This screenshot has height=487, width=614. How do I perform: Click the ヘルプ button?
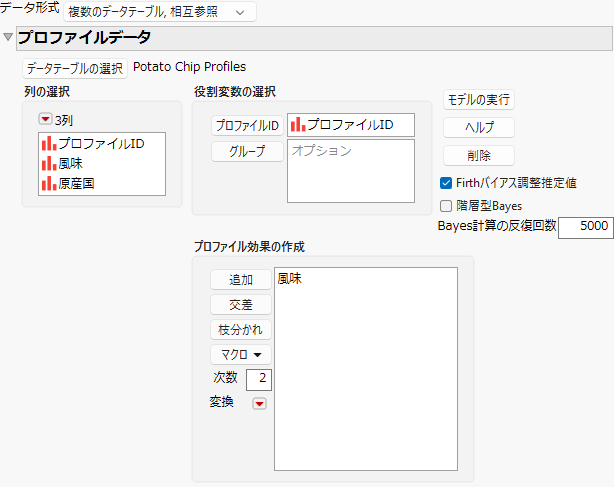(x=479, y=127)
